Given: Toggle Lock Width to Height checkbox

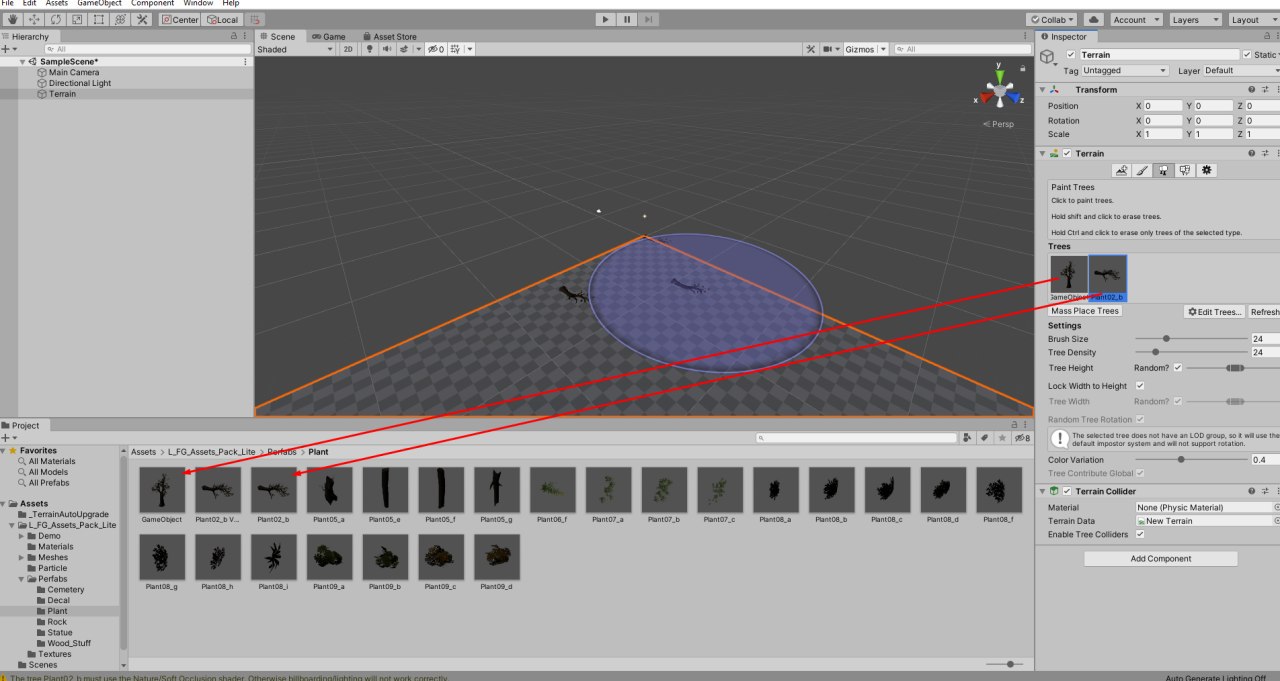Looking at the screenshot, I should (1140, 386).
